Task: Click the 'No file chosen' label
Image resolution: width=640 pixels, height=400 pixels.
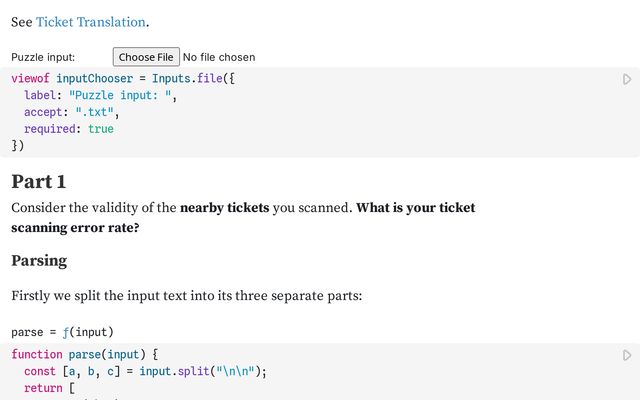Action: click(x=219, y=57)
